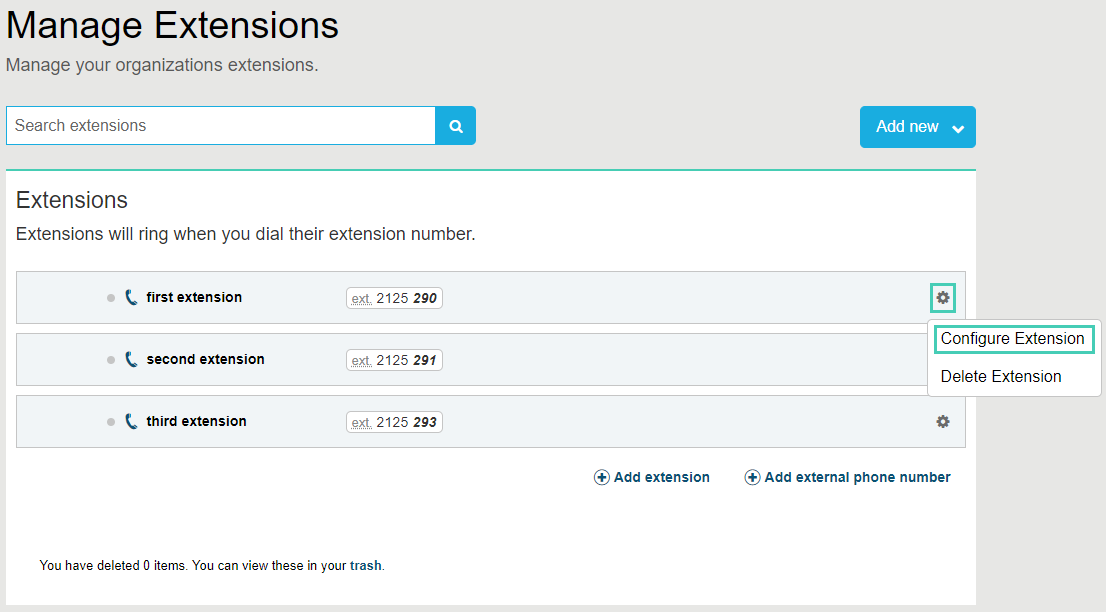The width and height of the screenshot is (1106, 612).
Task: Click the ext. 2125 291 badge
Action: [394, 360]
